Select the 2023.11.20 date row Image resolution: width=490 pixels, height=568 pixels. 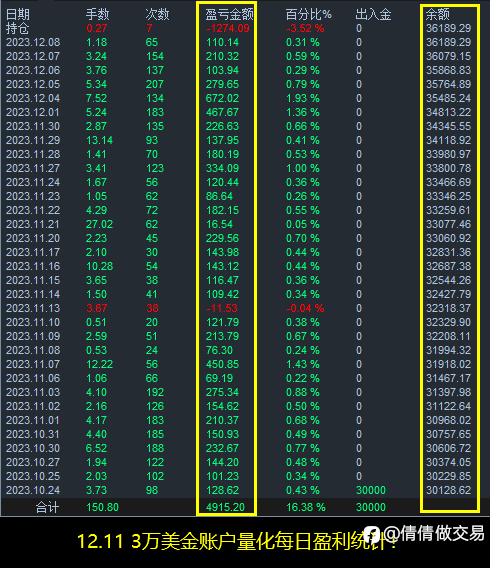tap(33, 238)
